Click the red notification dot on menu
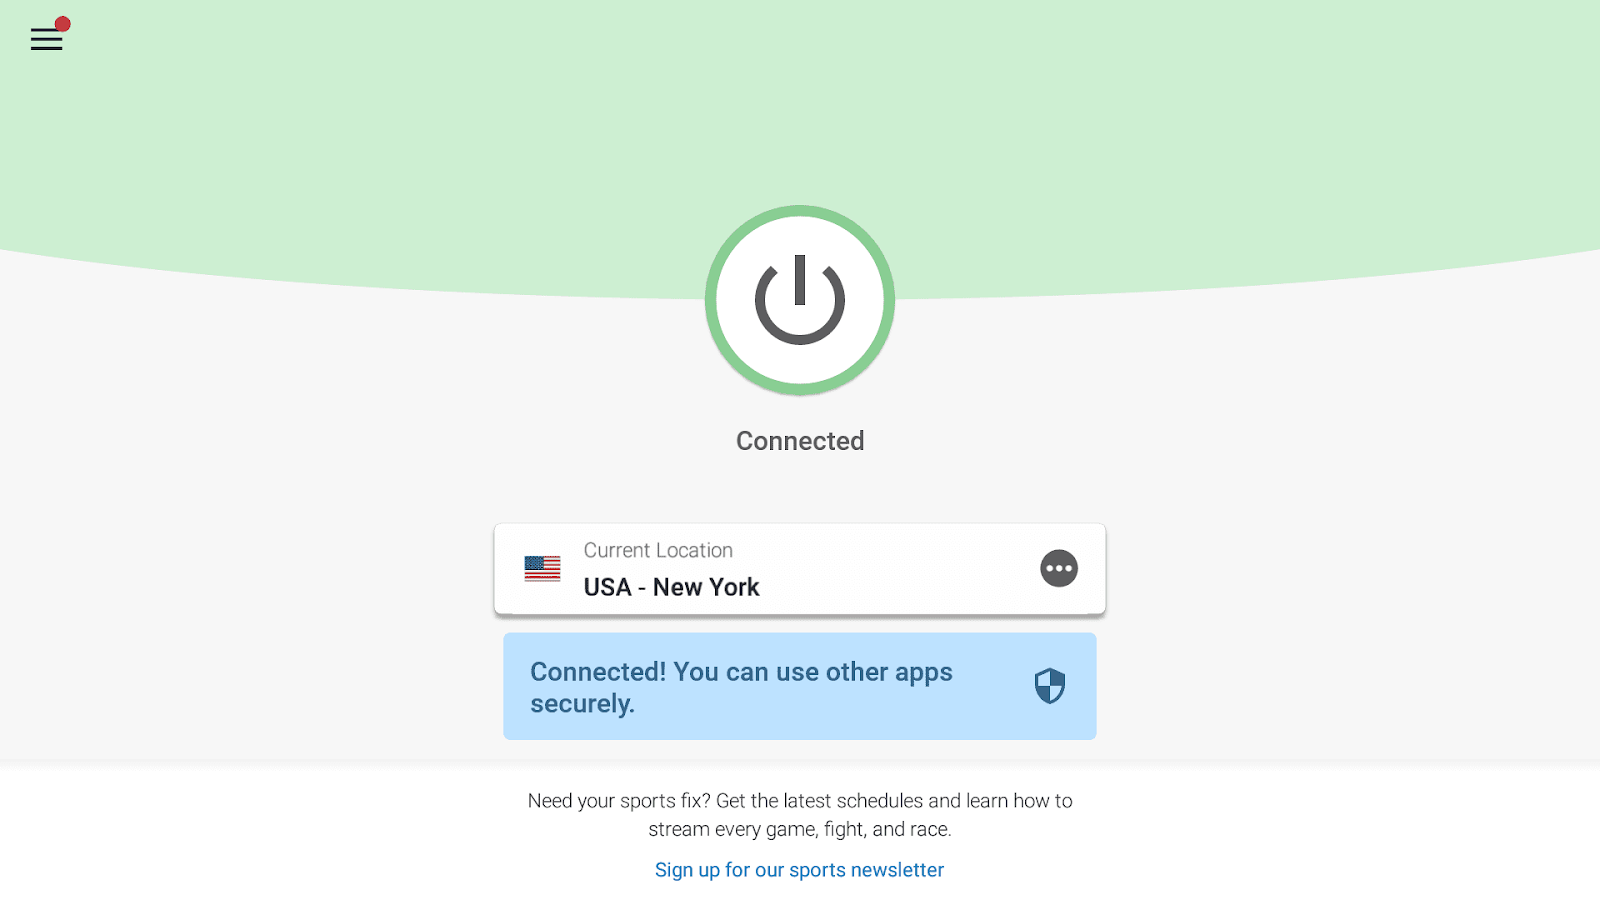The image size is (1600, 900). pyautogui.click(x=62, y=24)
